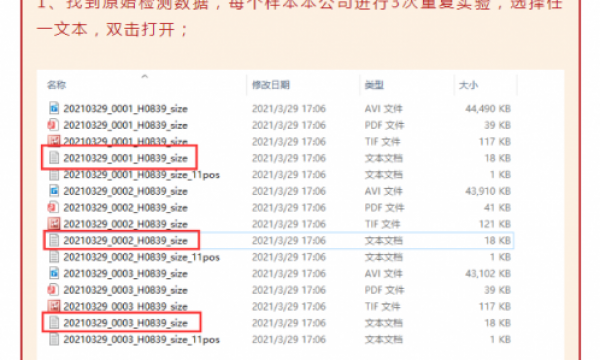
Task: Select the 20210329_0001_H0839_size TIF file name
Action: 126,142
